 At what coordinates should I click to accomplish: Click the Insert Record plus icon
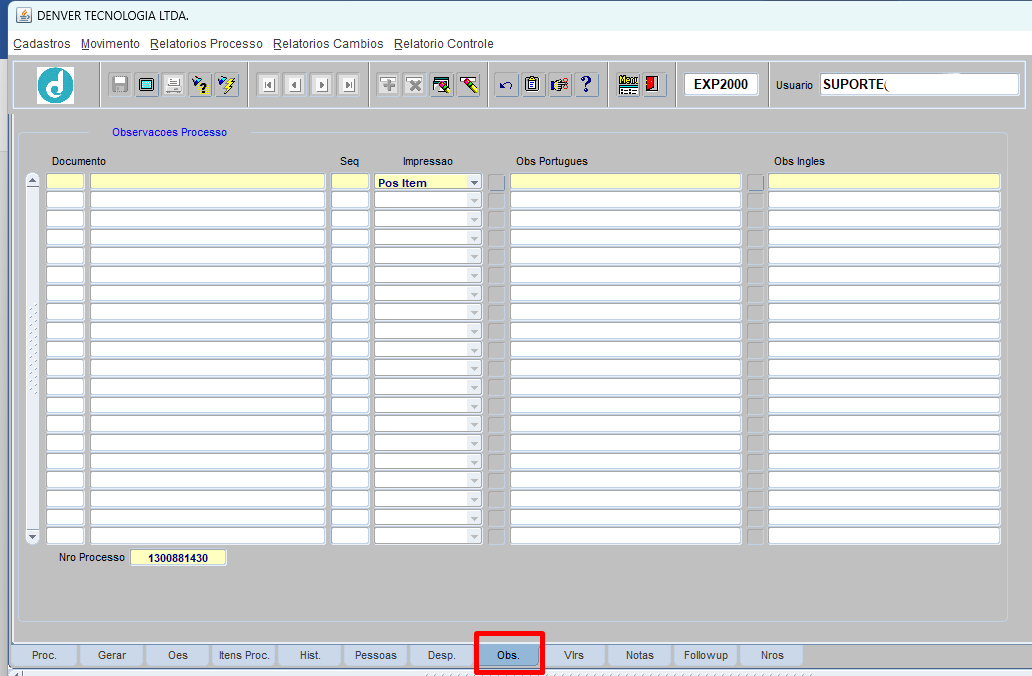tap(387, 85)
